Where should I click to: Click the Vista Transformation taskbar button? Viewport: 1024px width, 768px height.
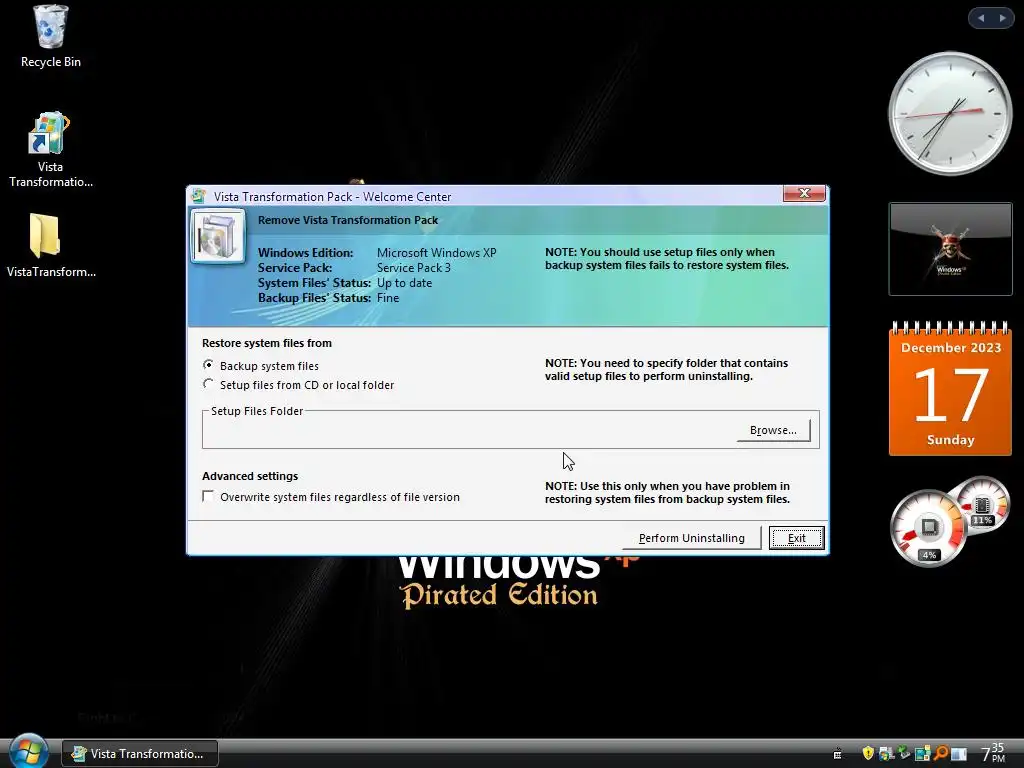(140, 753)
